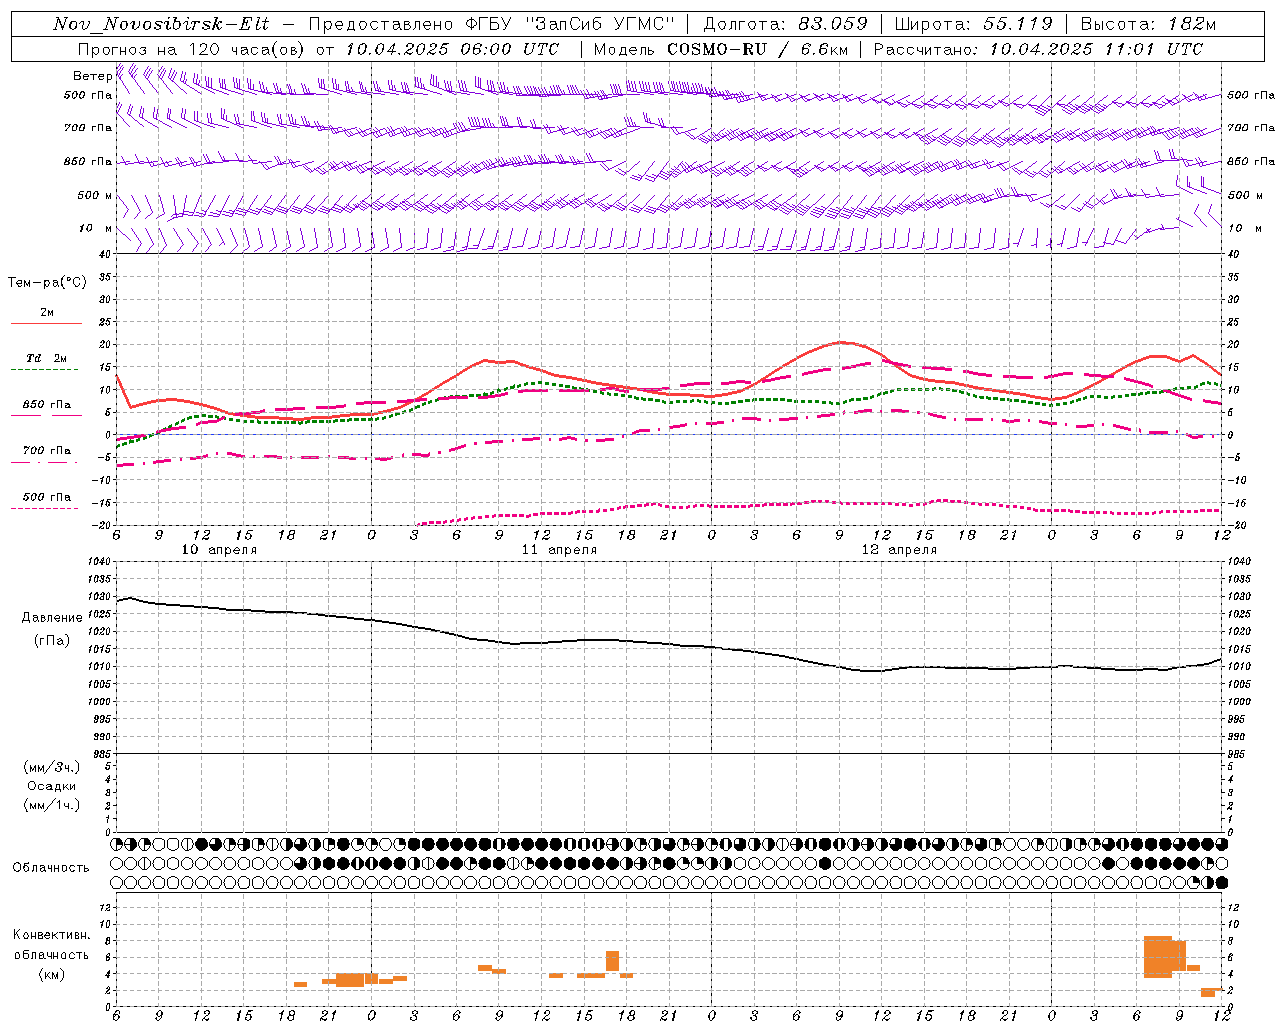1280x1024 pixels.
Task: Click the 'Тем-ра(°C)' temperature label
Action: point(47,283)
